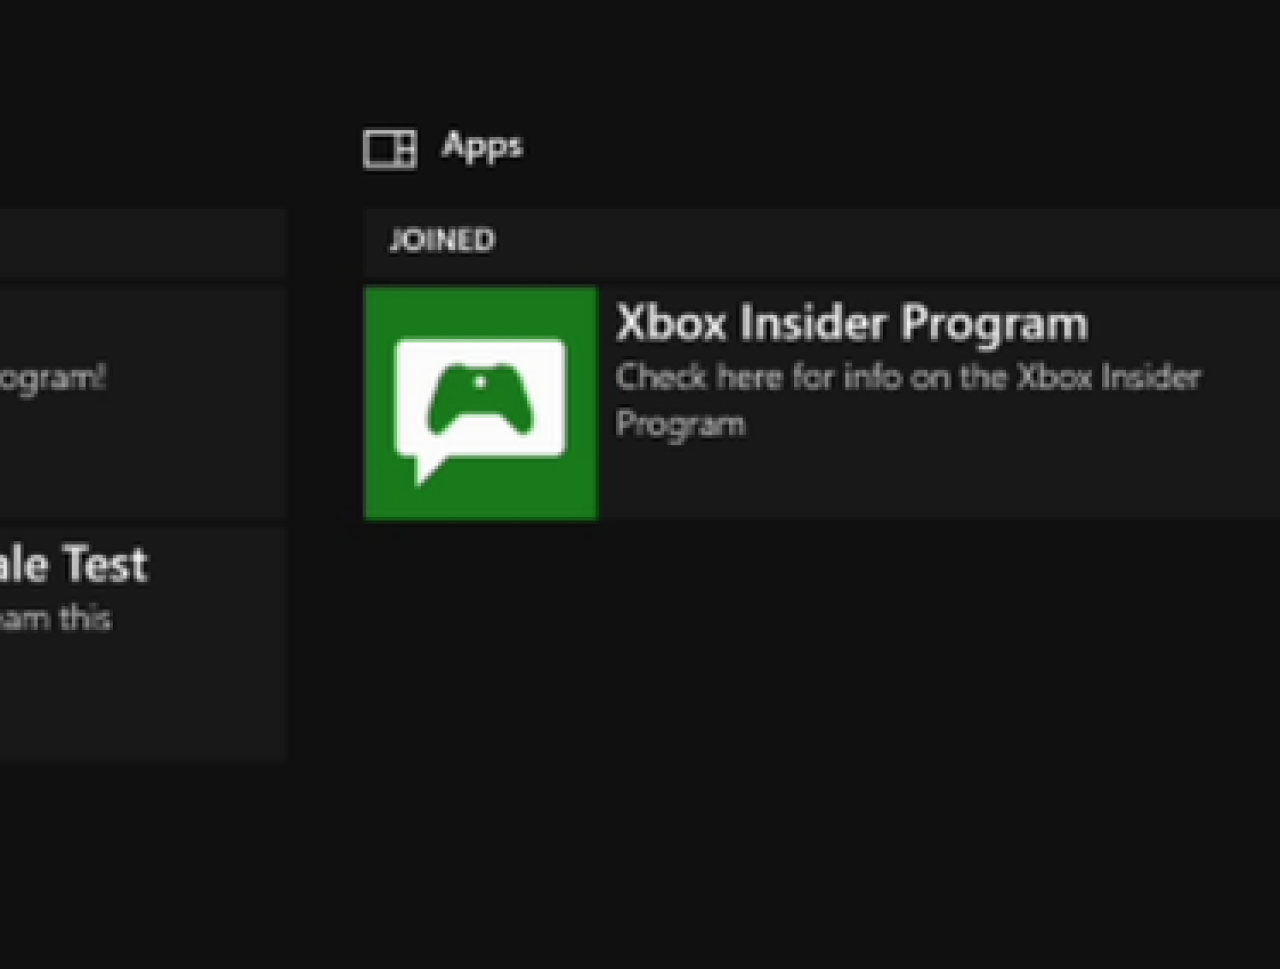Select the 'ale Test' item in left panel
Image resolution: width=1280 pixels, height=969 pixels.
click(x=73, y=564)
